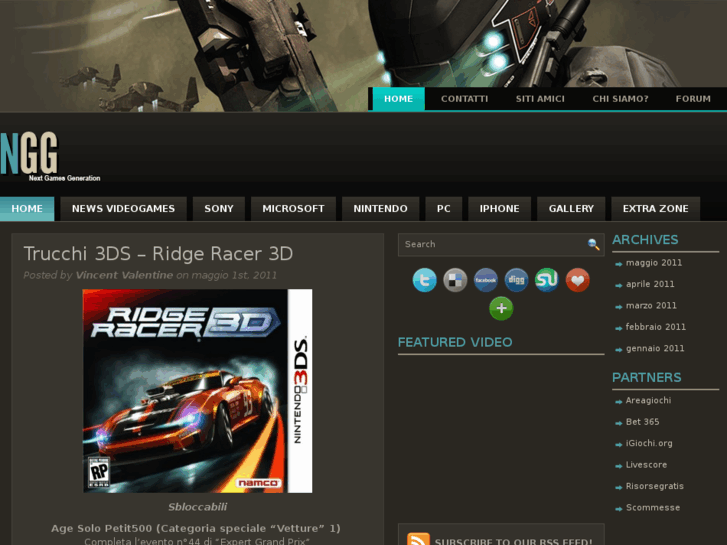Open the gennaio 2011 archive

(x=655, y=348)
